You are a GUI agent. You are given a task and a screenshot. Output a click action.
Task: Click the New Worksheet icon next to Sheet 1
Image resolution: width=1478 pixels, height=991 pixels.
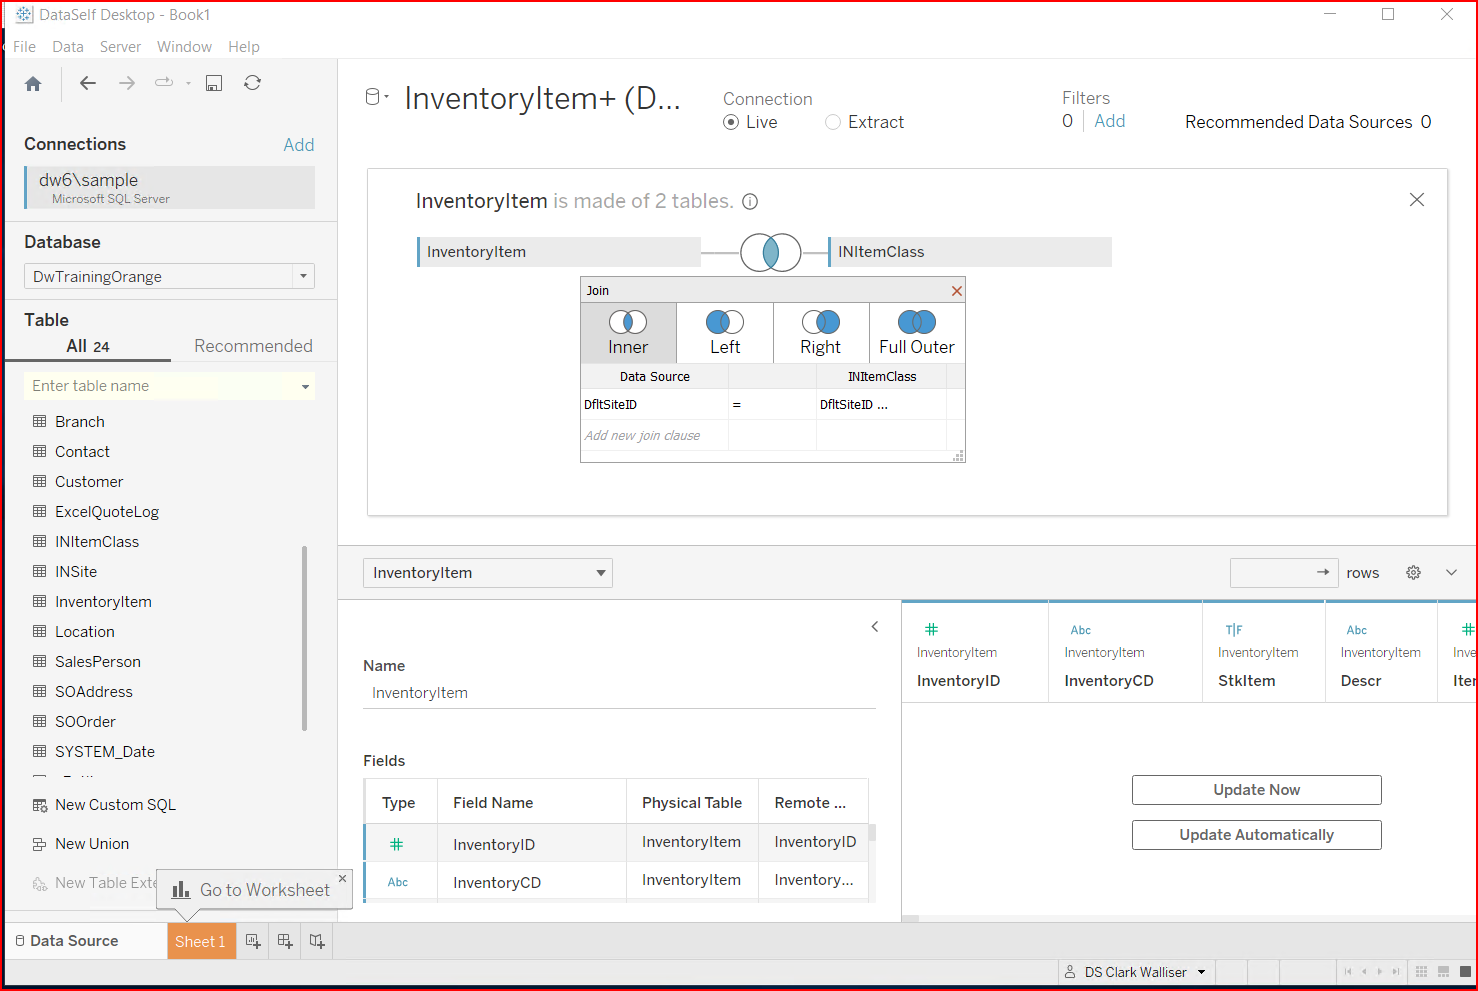coord(253,941)
